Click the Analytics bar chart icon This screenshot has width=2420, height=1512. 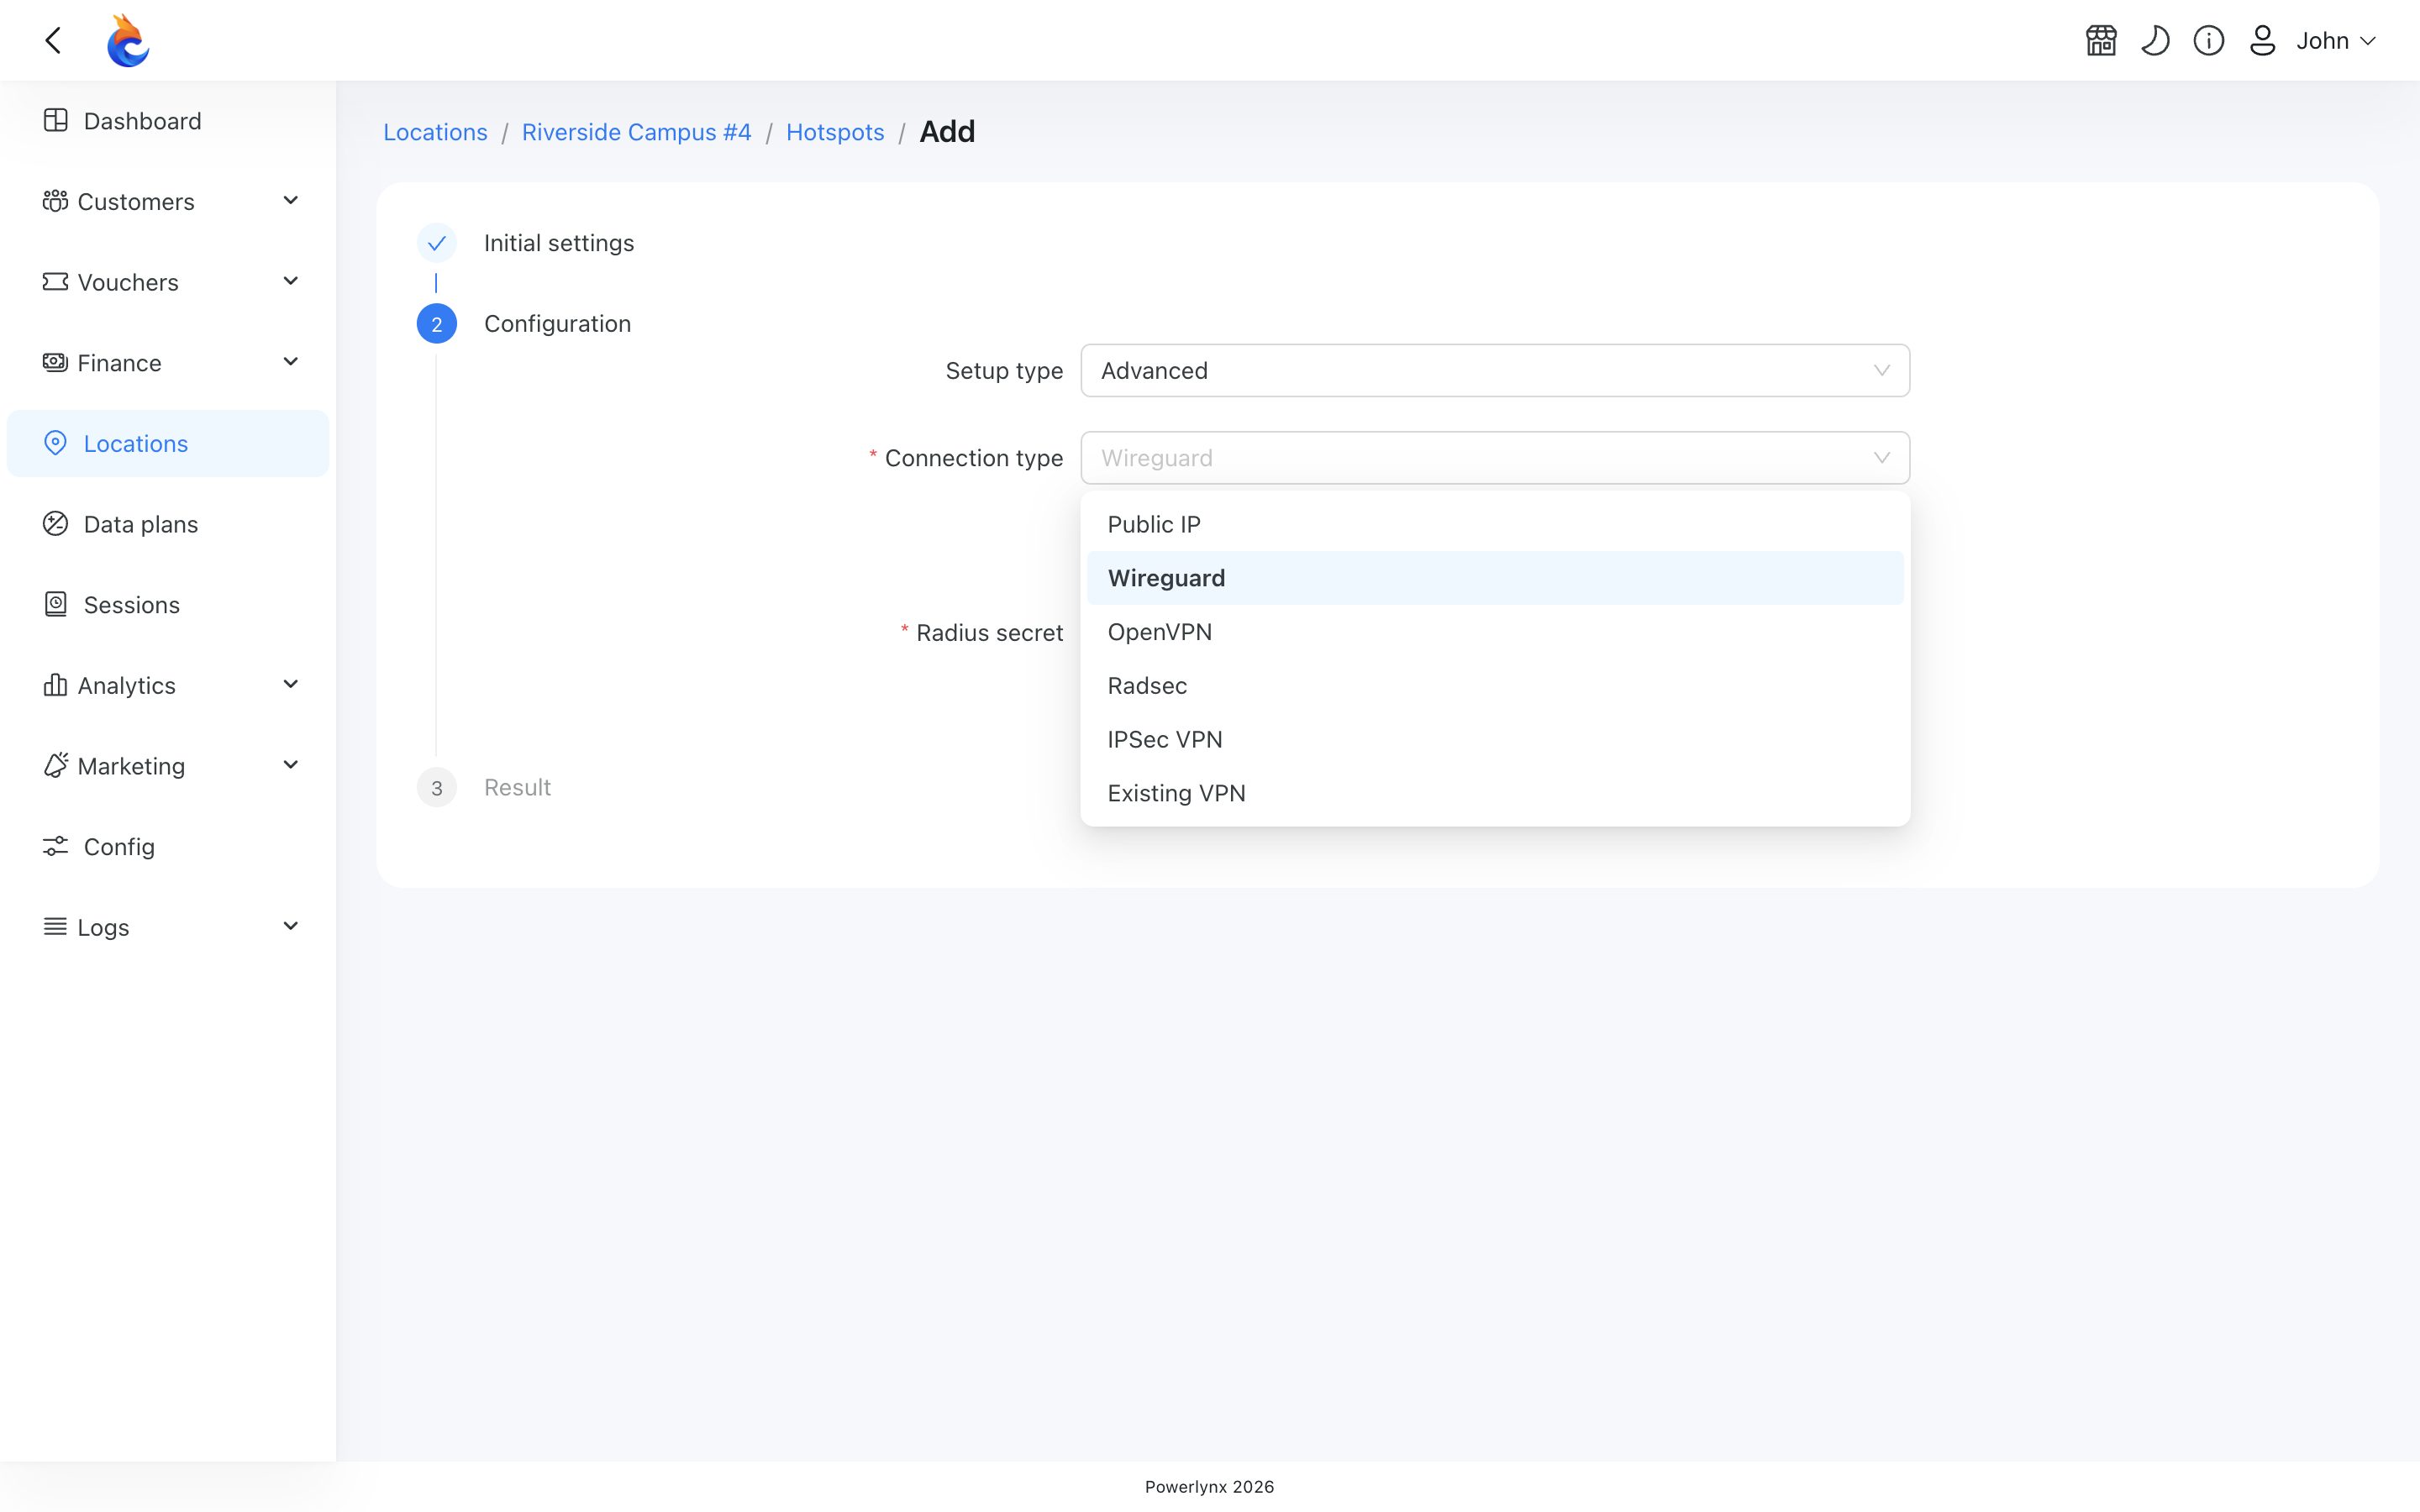point(56,685)
